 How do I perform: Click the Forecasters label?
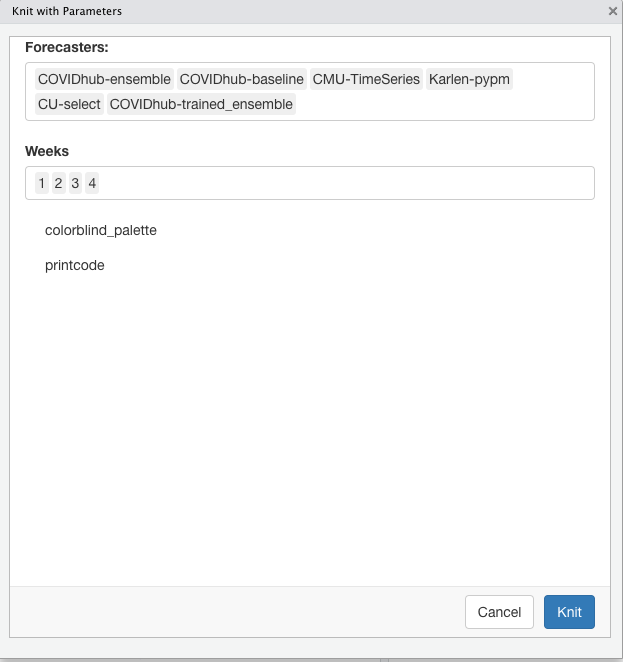(x=67, y=47)
